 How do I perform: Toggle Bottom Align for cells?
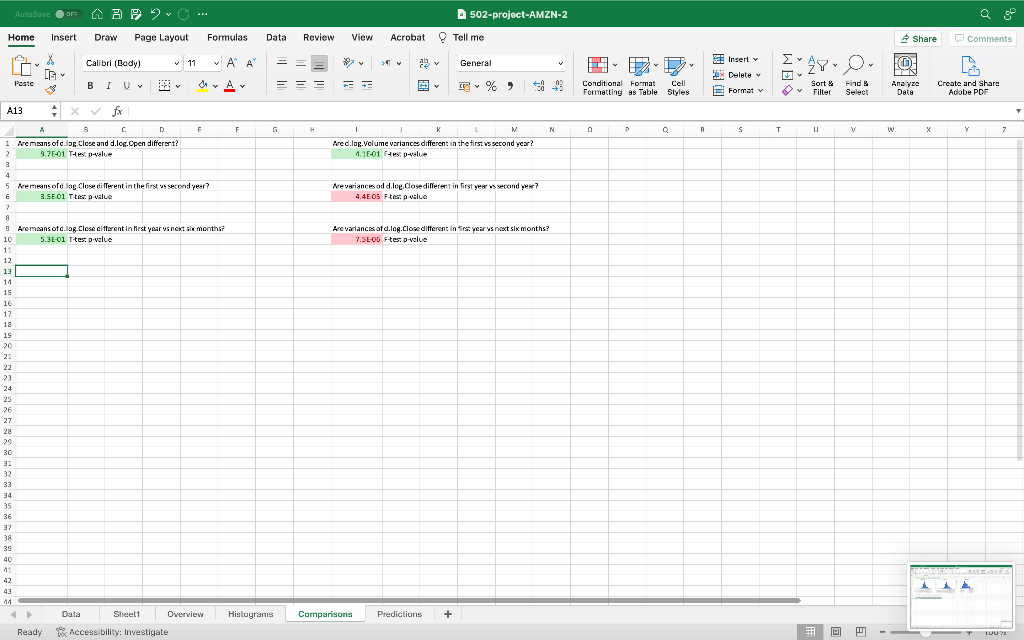(x=319, y=63)
